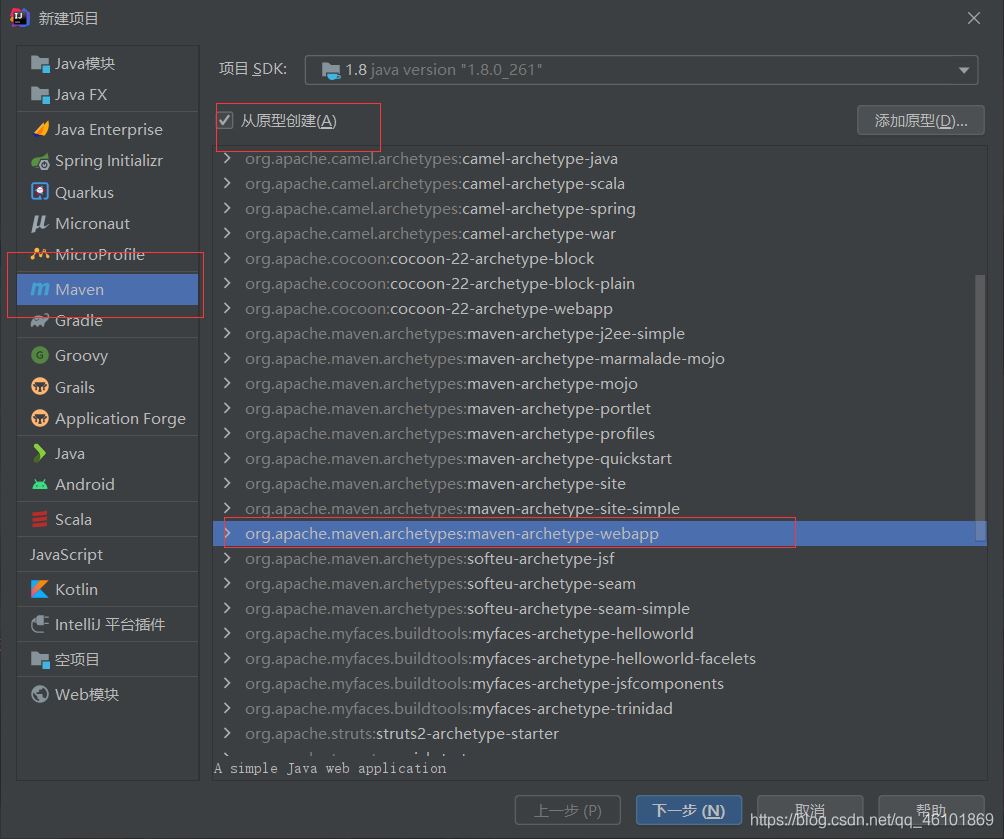Select myfaces-archetype-helloworld-facelets row

pos(599,658)
